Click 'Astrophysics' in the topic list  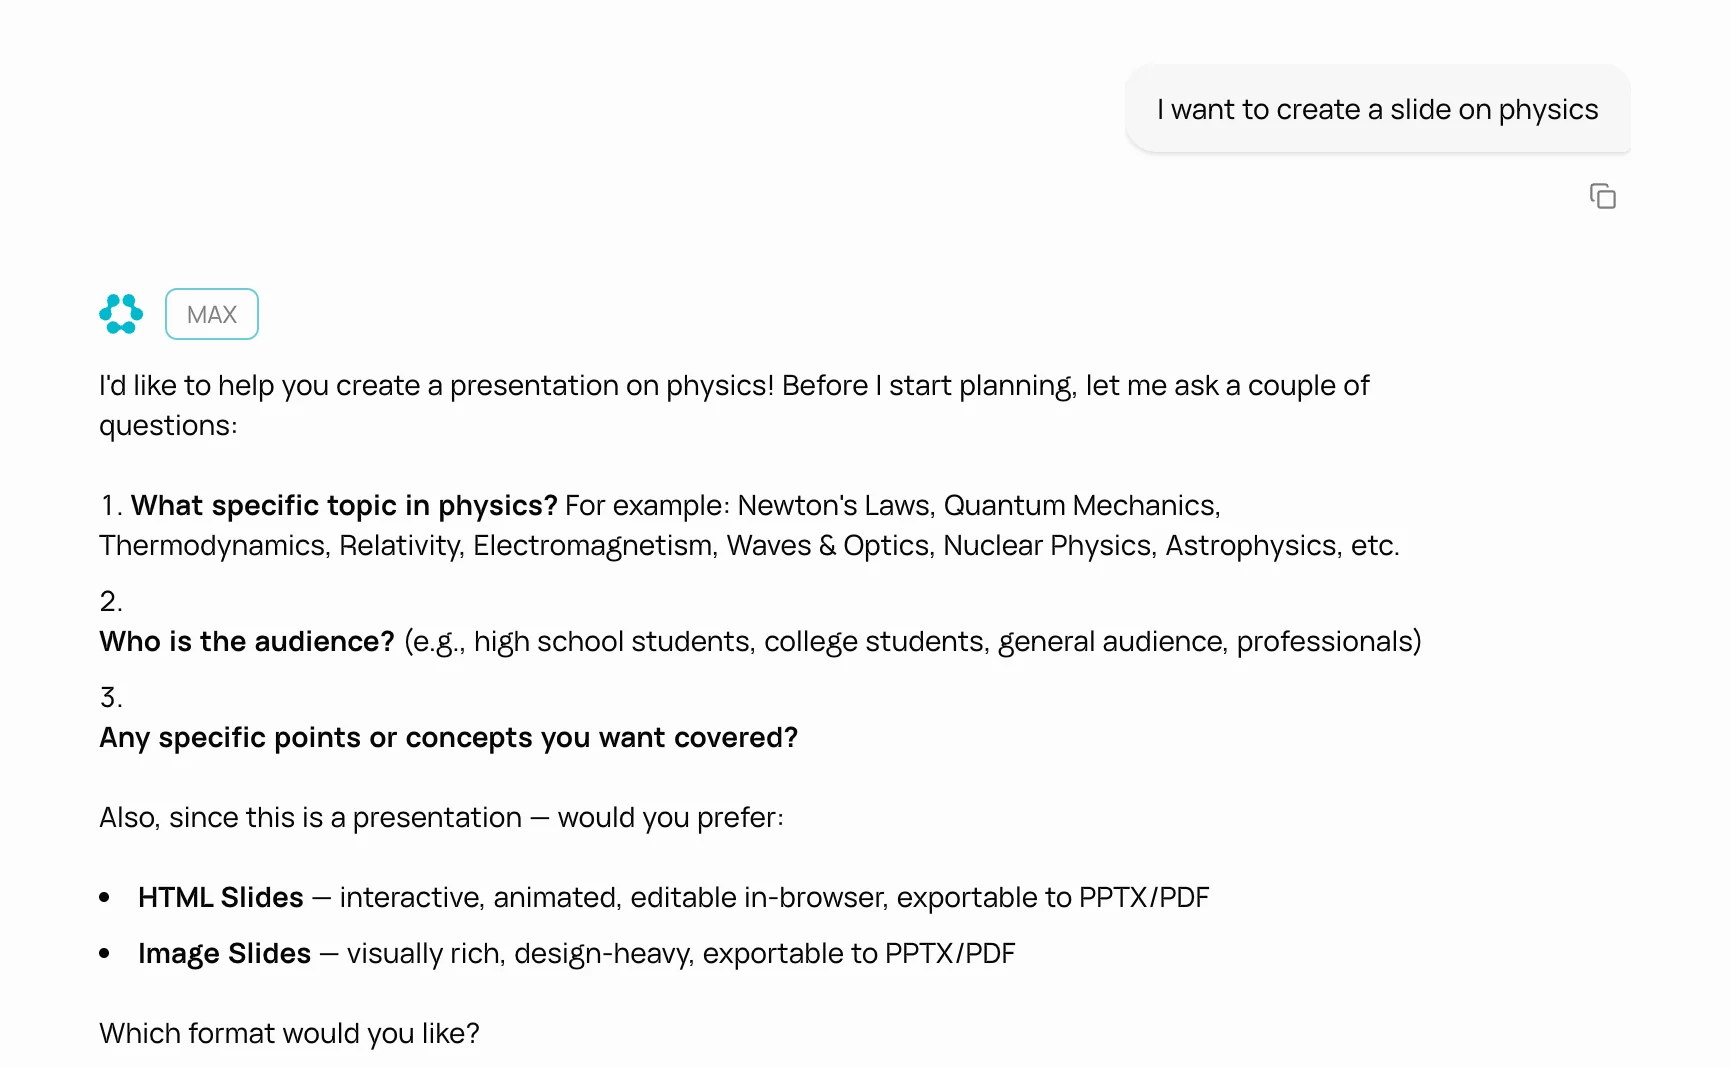pyautogui.click(x=1251, y=545)
